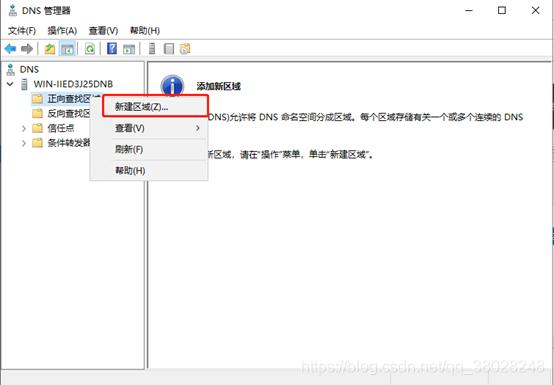Open the 文件(F) menu
The image size is (554, 385).
(x=22, y=31)
